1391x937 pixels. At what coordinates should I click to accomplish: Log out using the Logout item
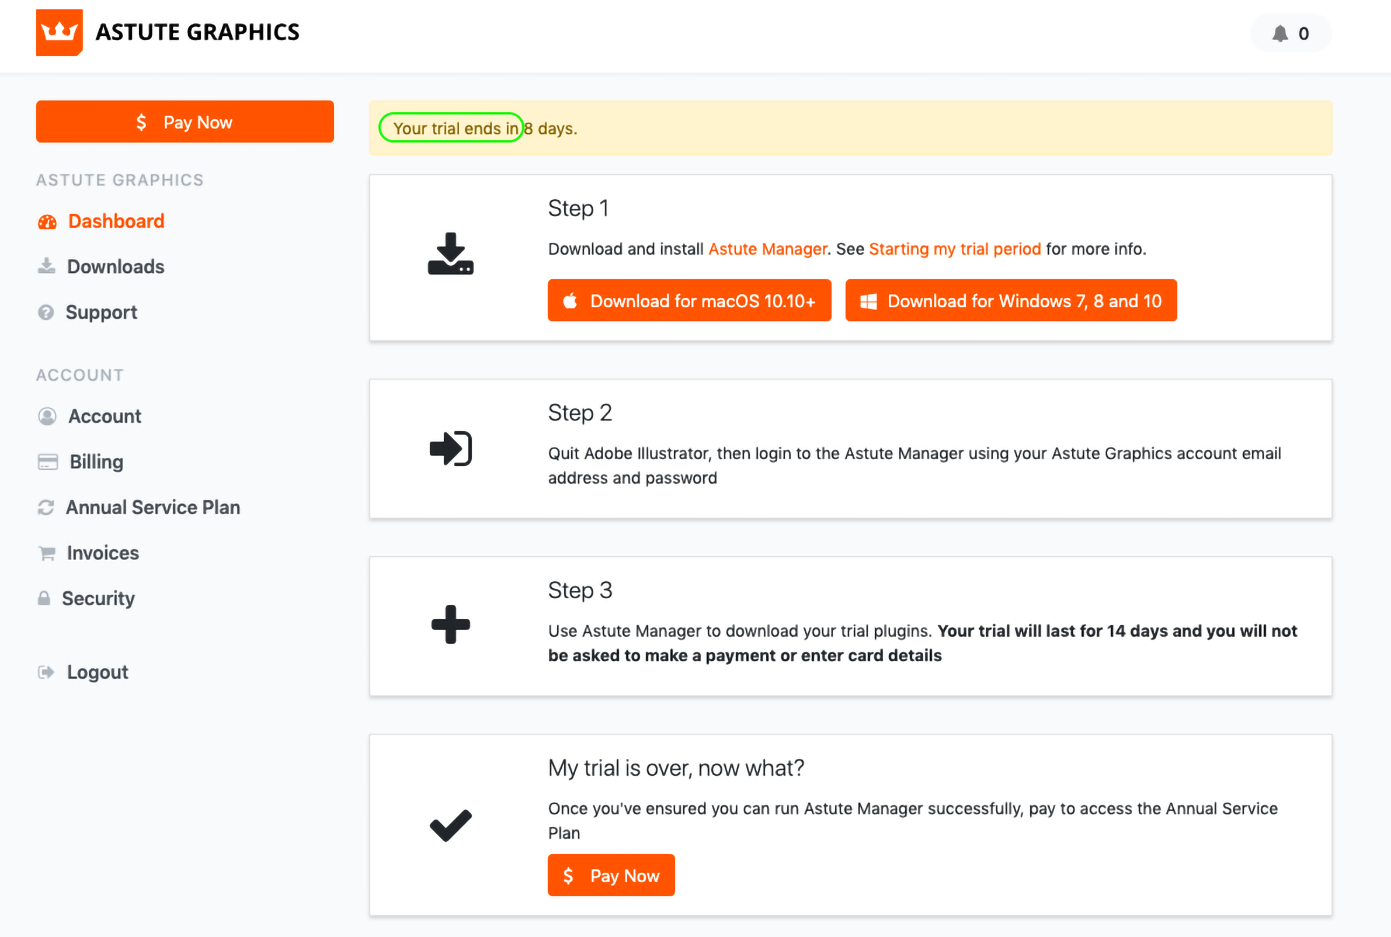(97, 672)
